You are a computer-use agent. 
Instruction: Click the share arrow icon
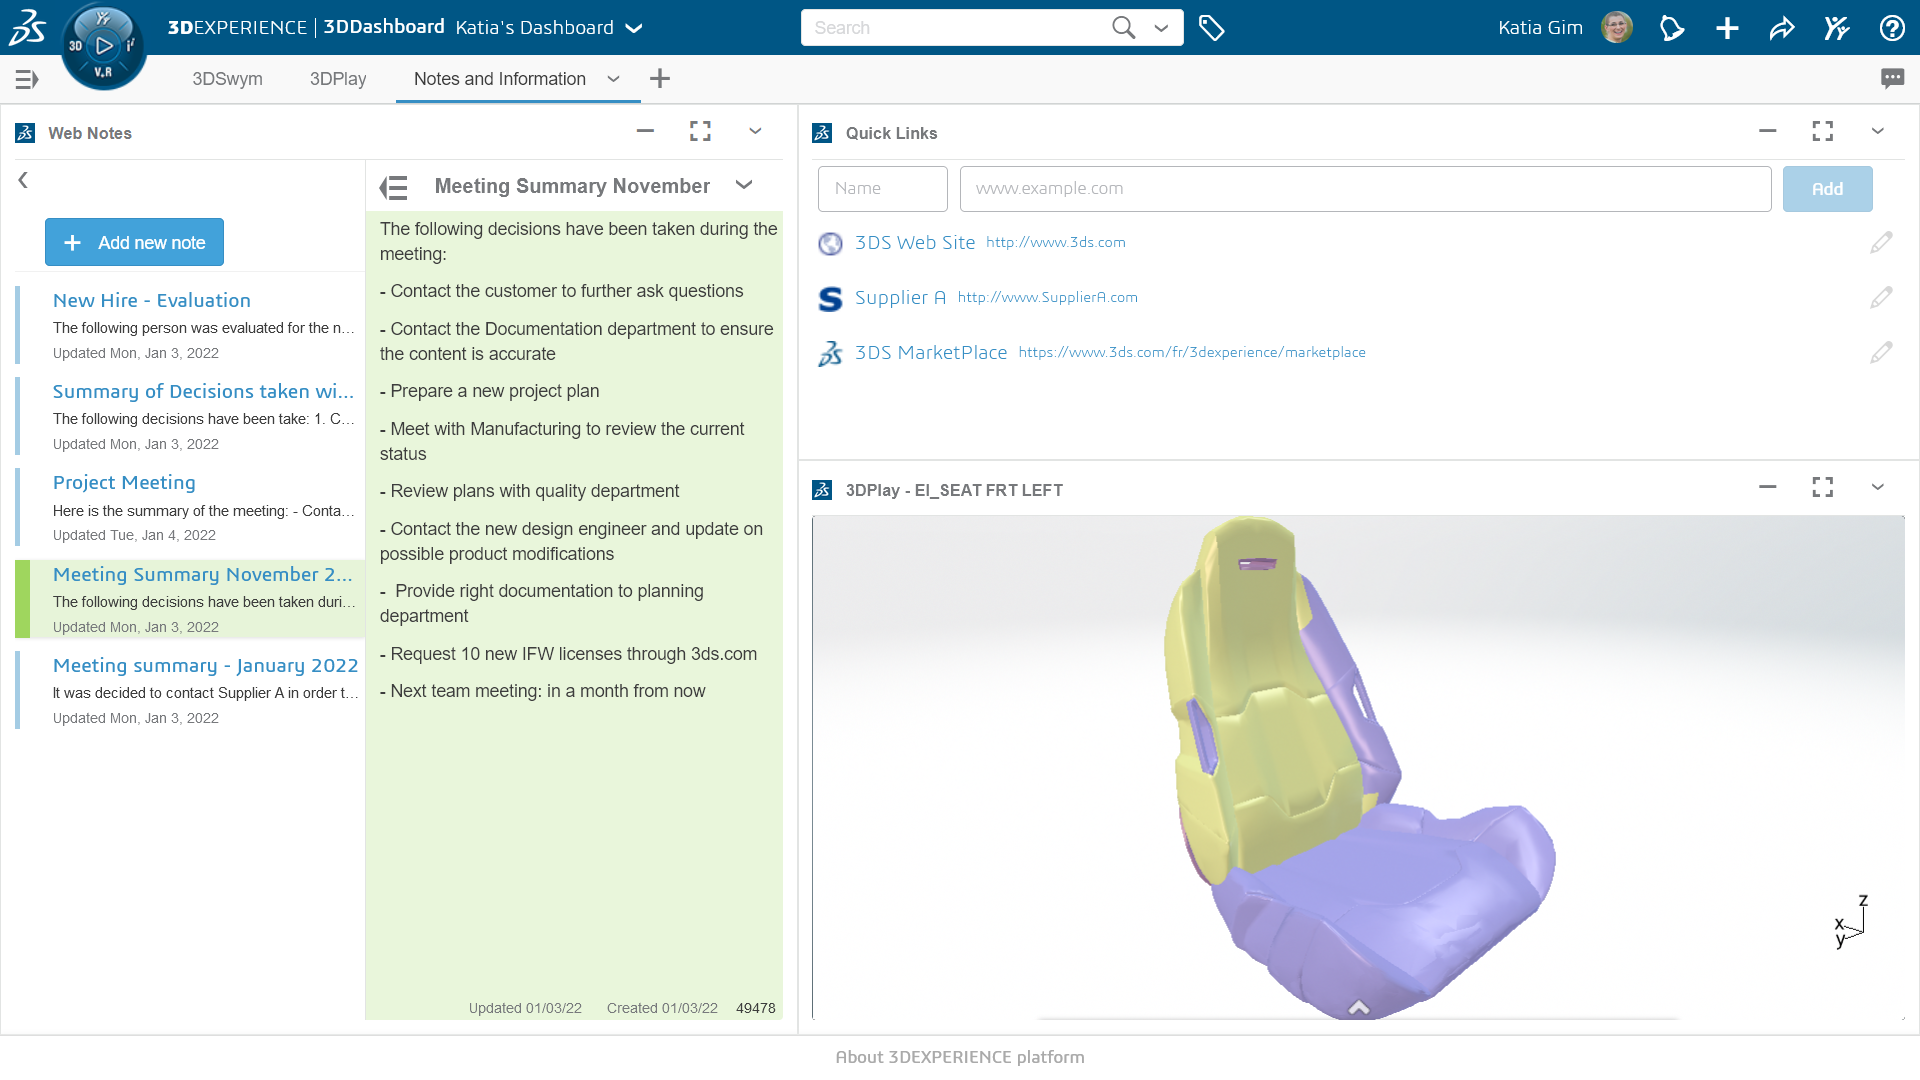click(1782, 28)
